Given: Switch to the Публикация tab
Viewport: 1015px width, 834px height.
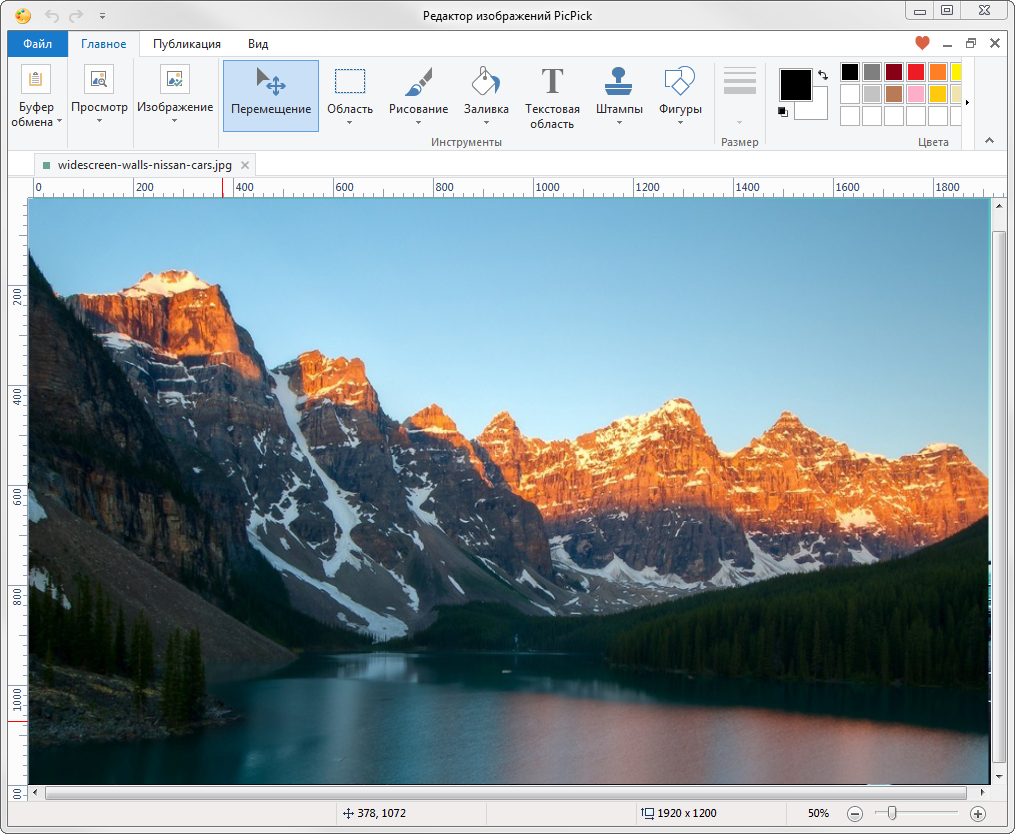Looking at the screenshot, I should [187, 44].
